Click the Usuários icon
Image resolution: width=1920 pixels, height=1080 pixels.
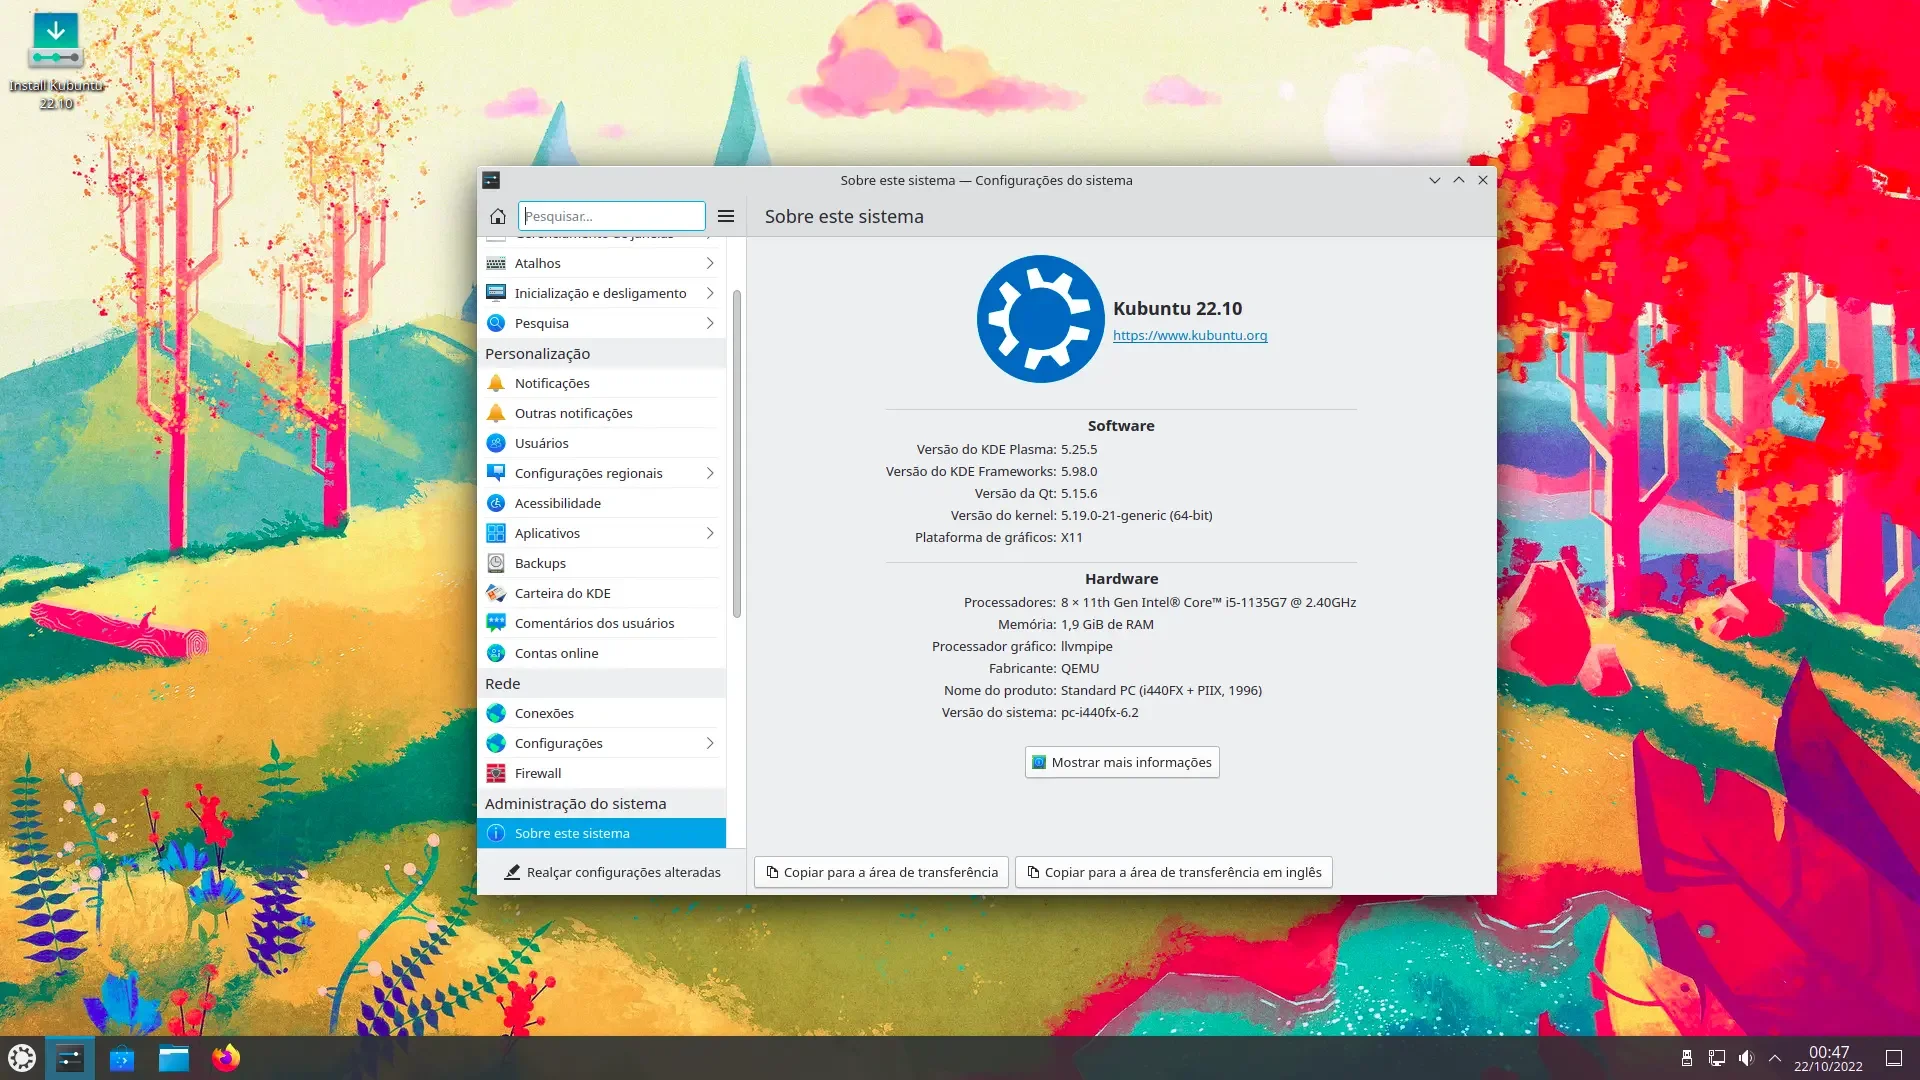[x=496, y=443]
